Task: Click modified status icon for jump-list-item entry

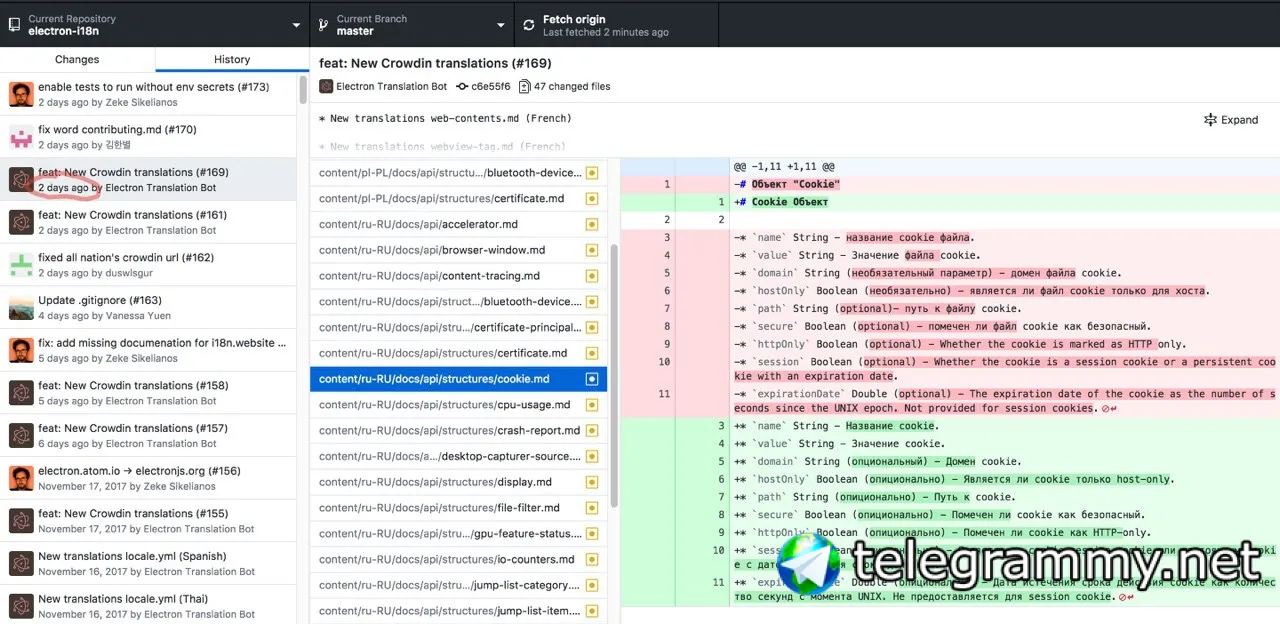Action: [x=592, y=611]
